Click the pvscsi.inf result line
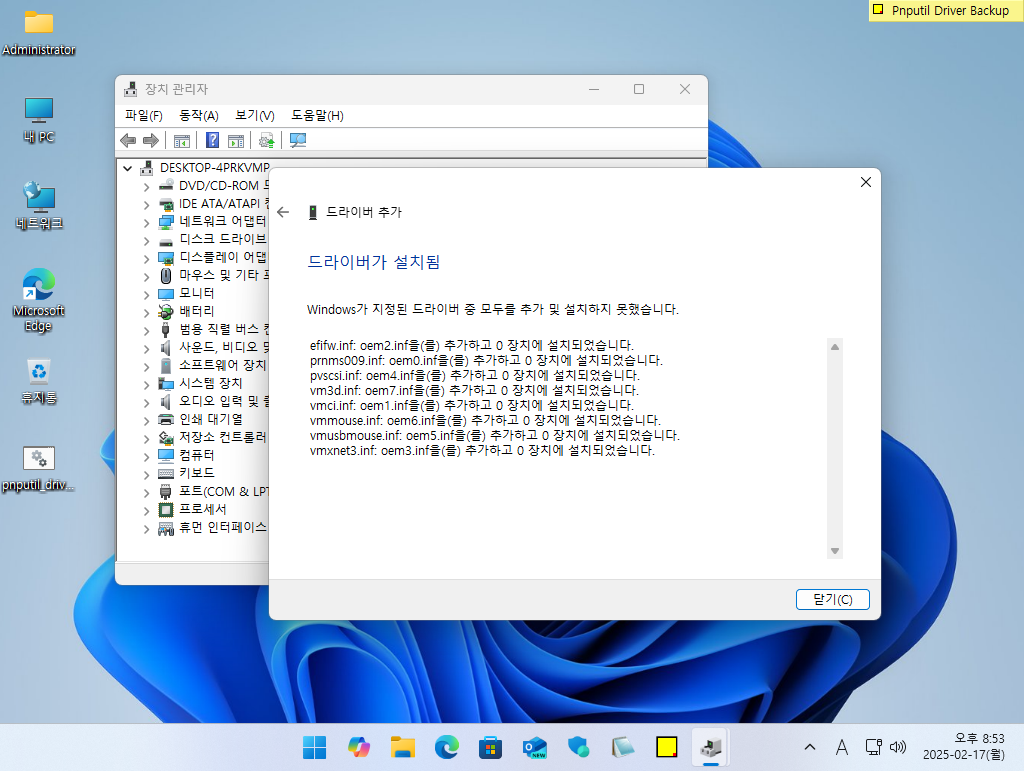This screenshot has width=1024, height=771. 475,375
